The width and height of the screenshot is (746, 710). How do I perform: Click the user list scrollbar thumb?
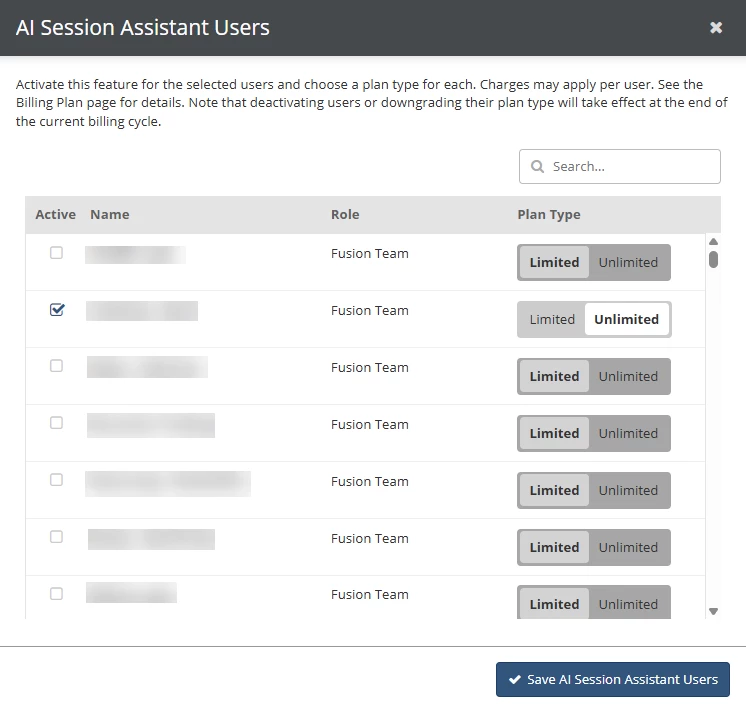(x=713, y=260)
